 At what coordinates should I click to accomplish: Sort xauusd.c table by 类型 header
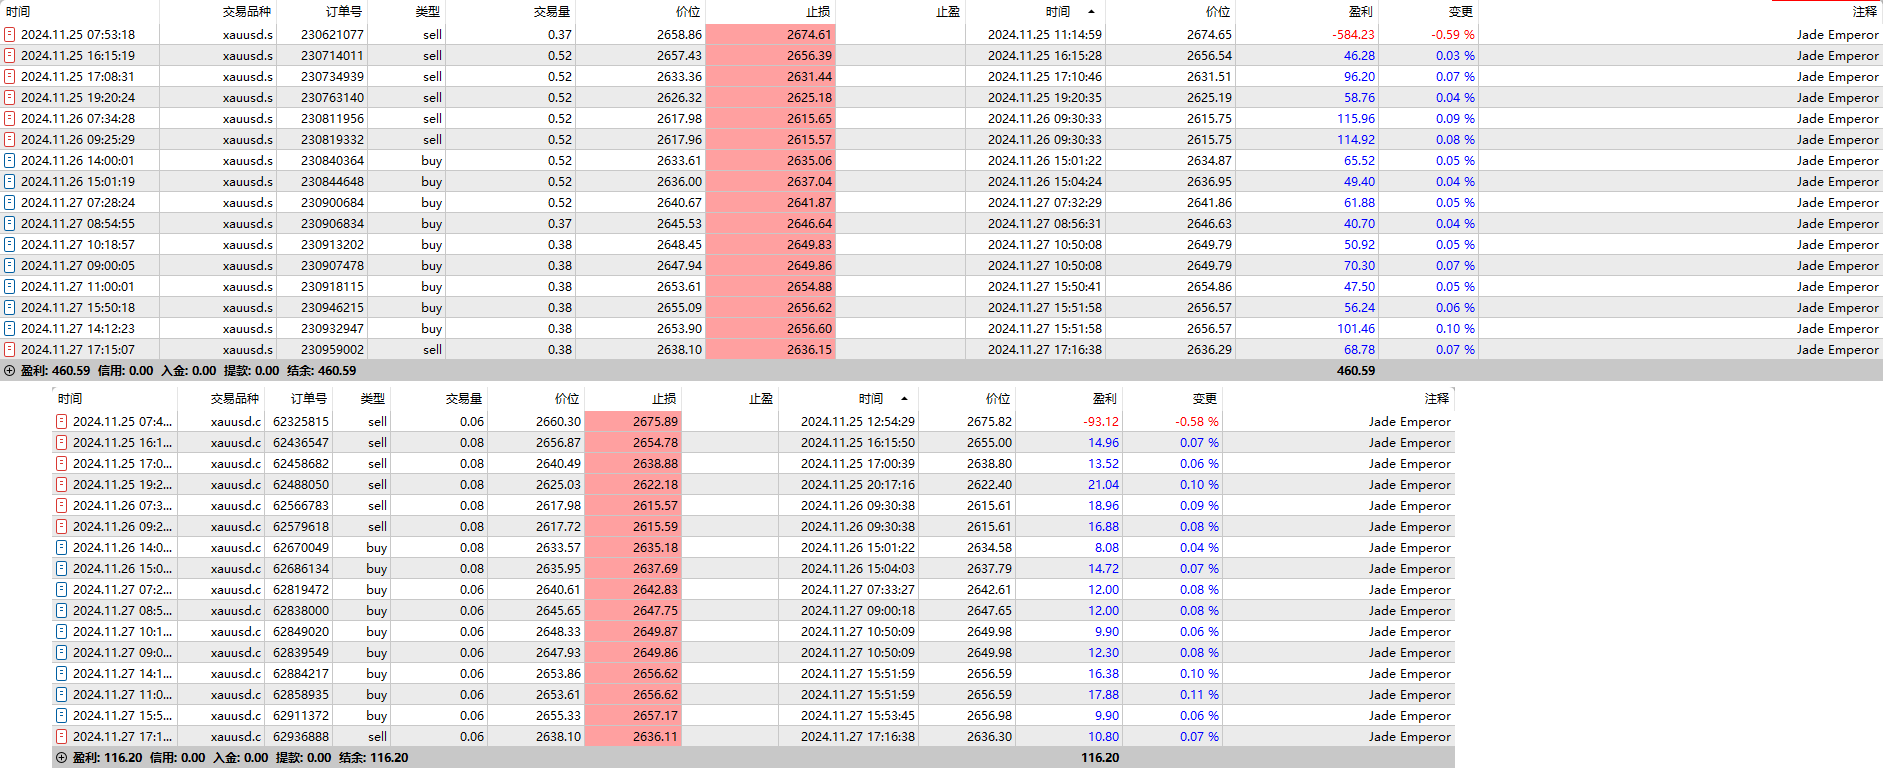(x=373, y=398)
